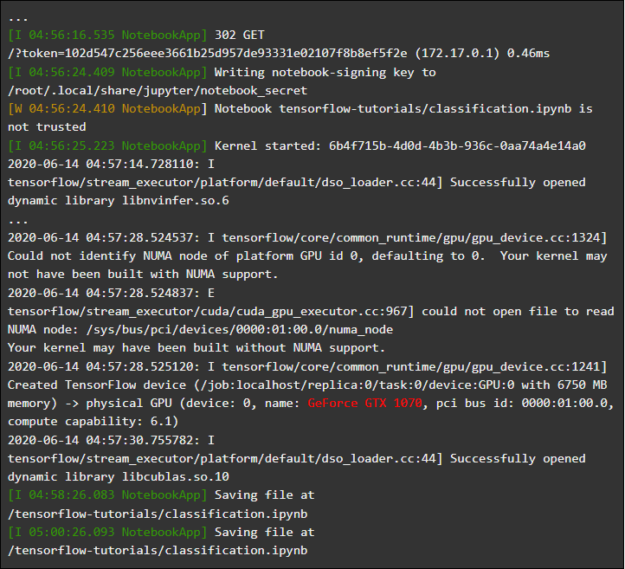Click the timestamp '2020-06-14 04:57:28.525120: I'
The image size is (625, 569).
coord(111,367)
